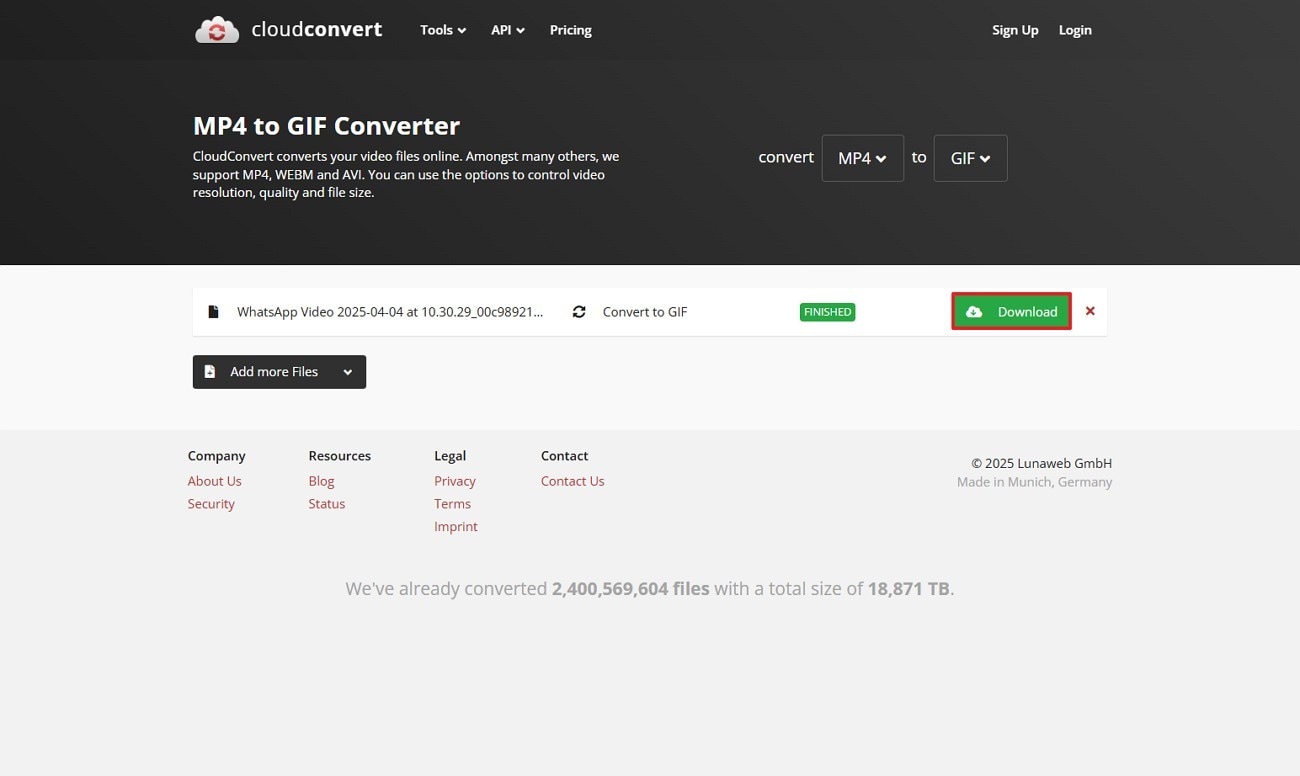
Task: Remove the file with the red X
Action: pyautogui.click(x=1090, y=311)
